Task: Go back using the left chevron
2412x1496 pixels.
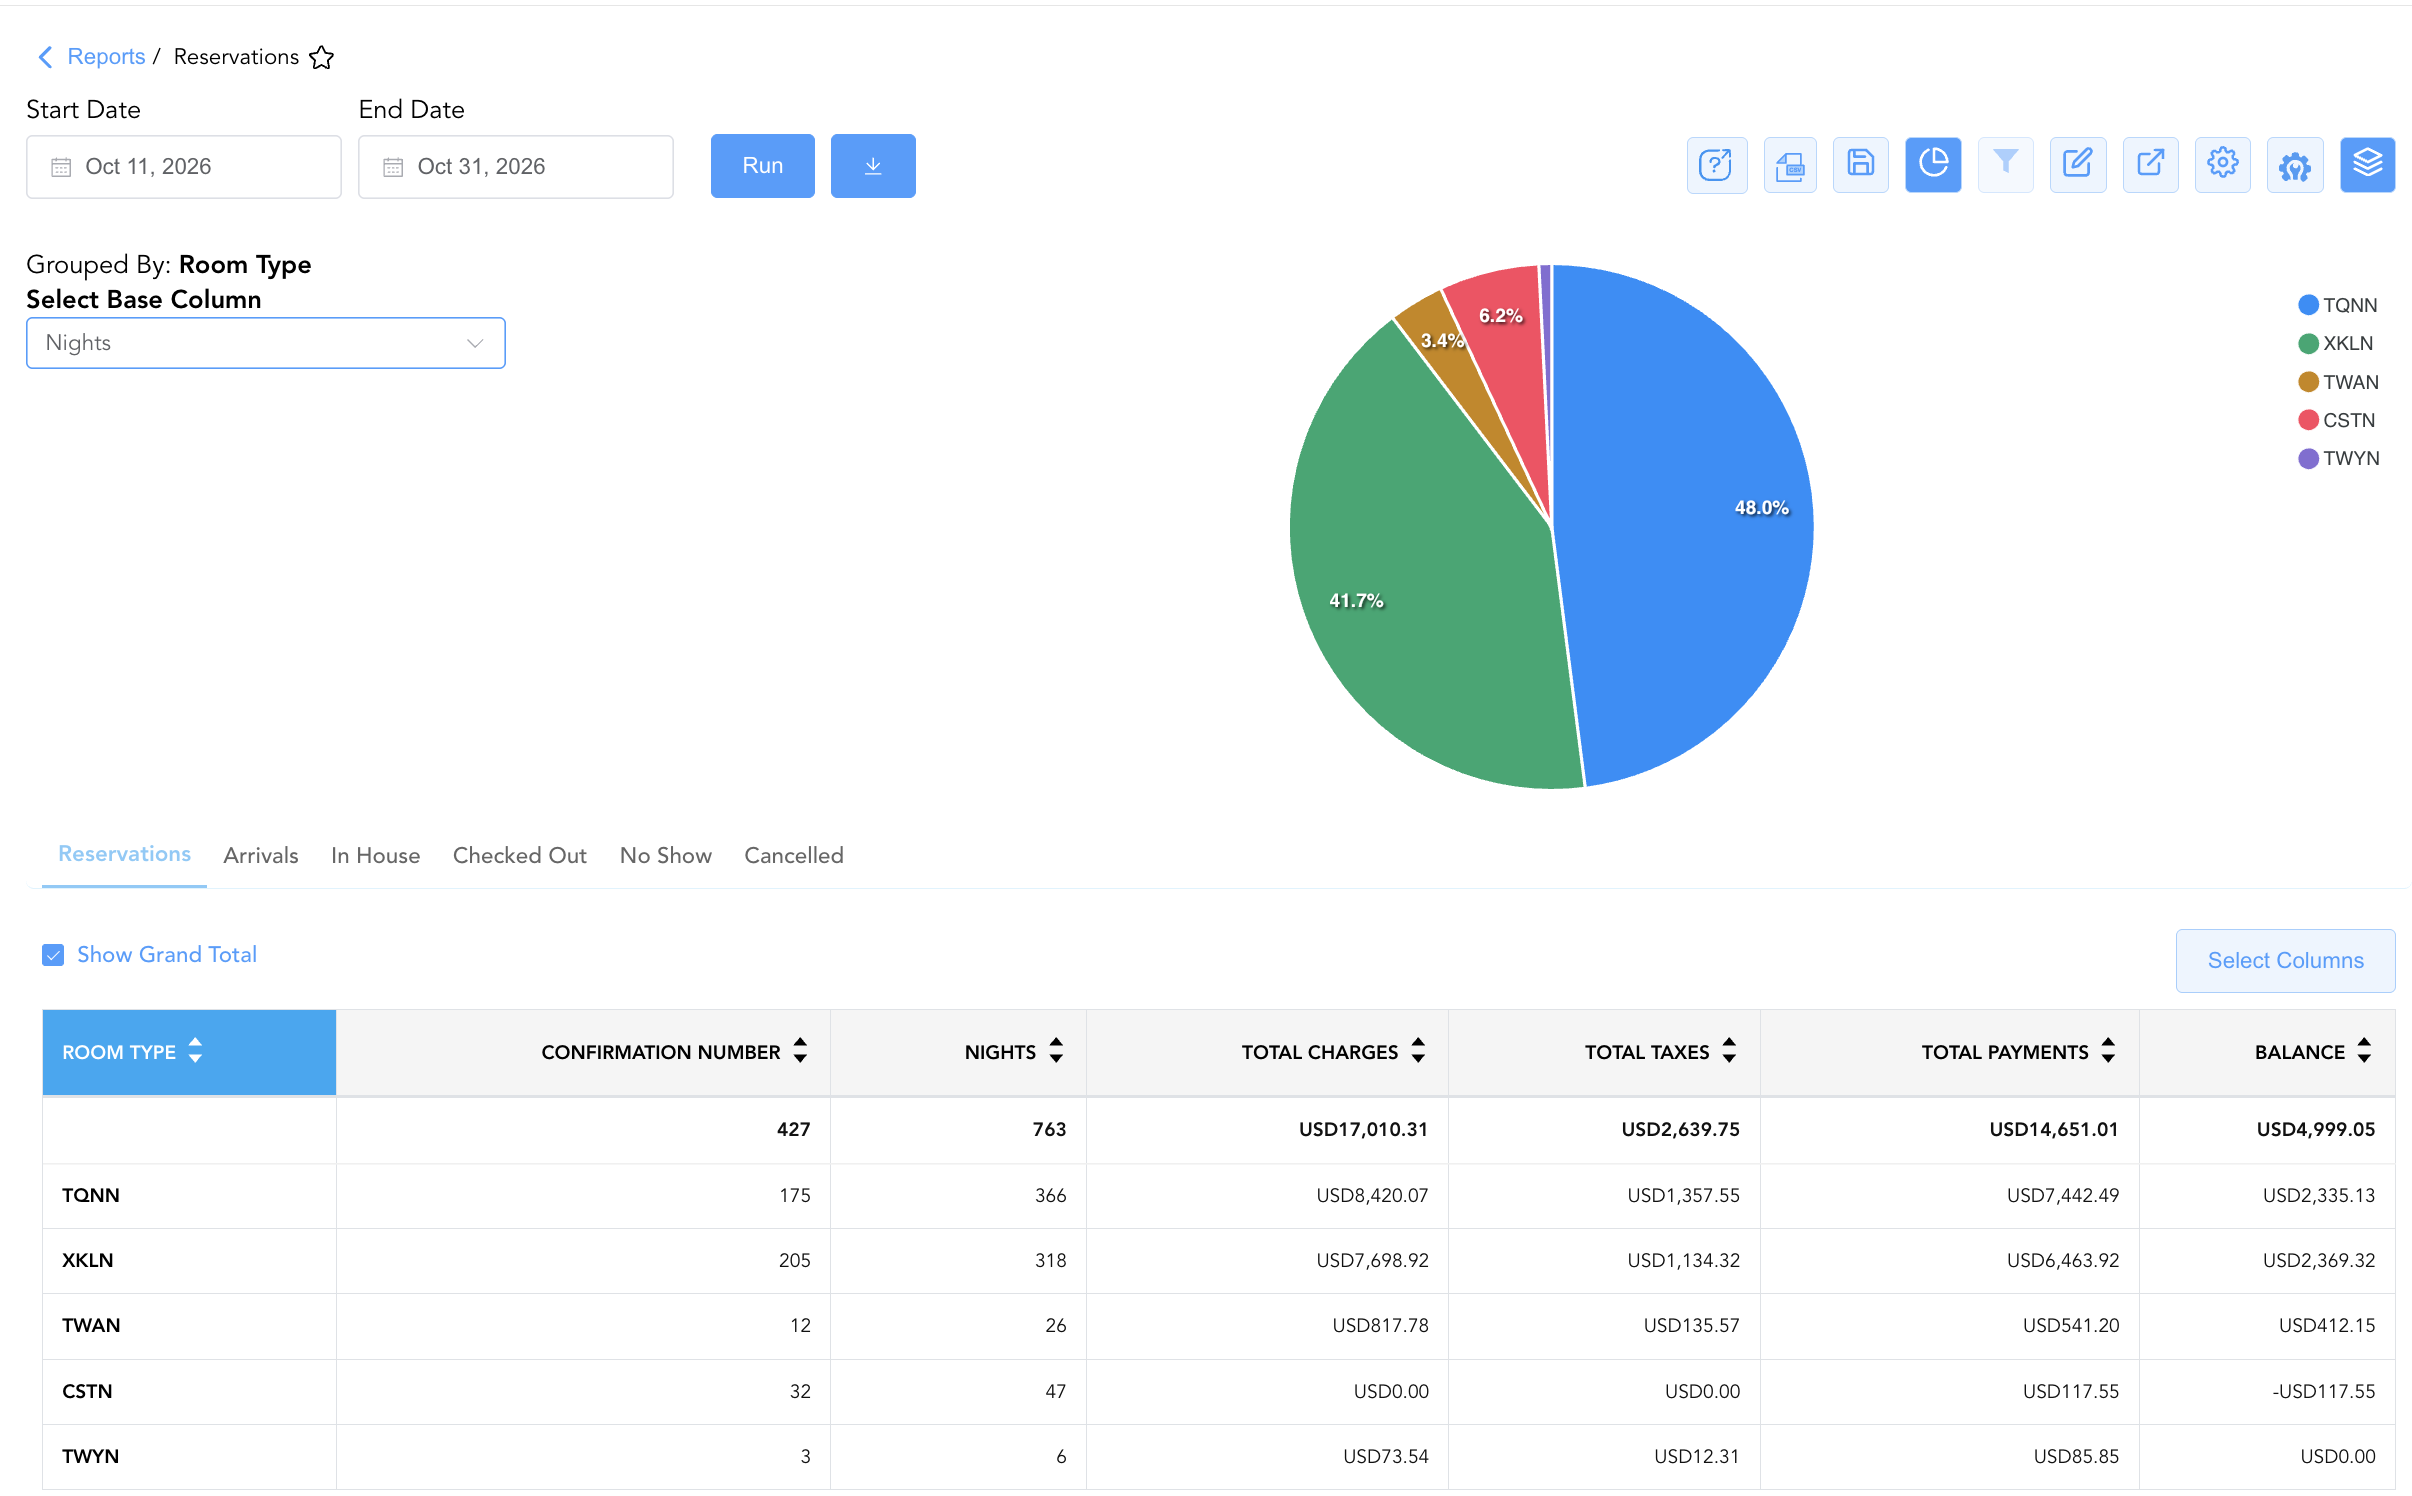Action: [x=45, y=57]
